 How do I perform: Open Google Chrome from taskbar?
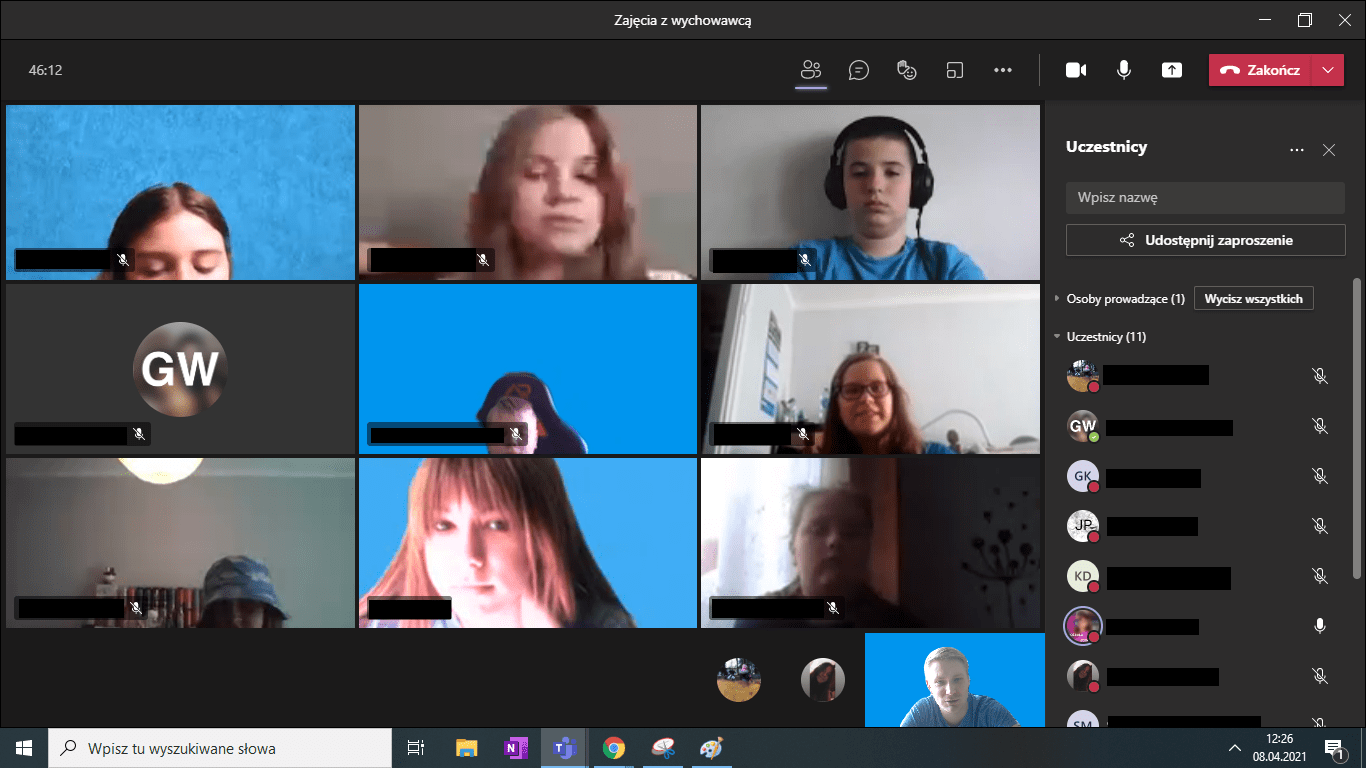pos(614,748)
